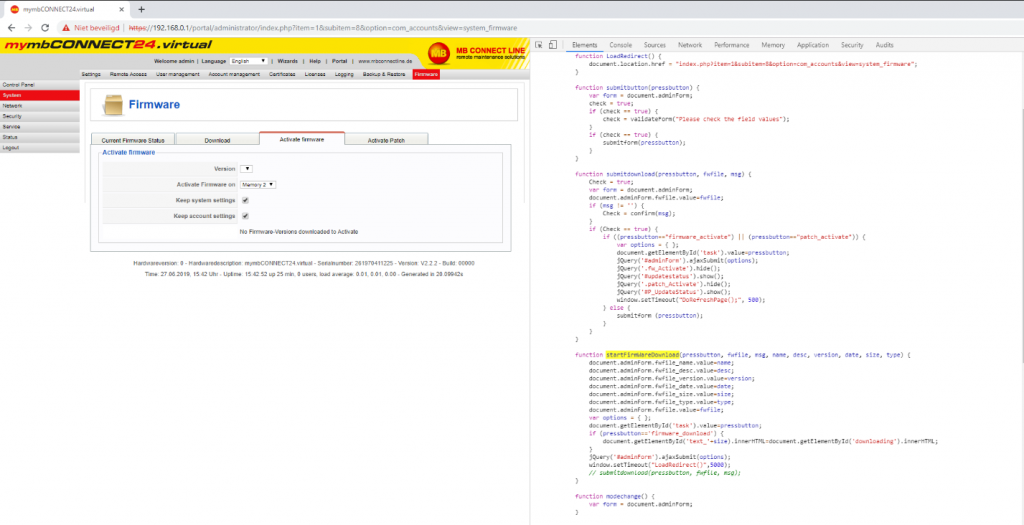The height and width of the screenshot is (525, 1024).
Task: Click highlighted startFirmwareDownload function name
Action: click(x=643, y=355)
